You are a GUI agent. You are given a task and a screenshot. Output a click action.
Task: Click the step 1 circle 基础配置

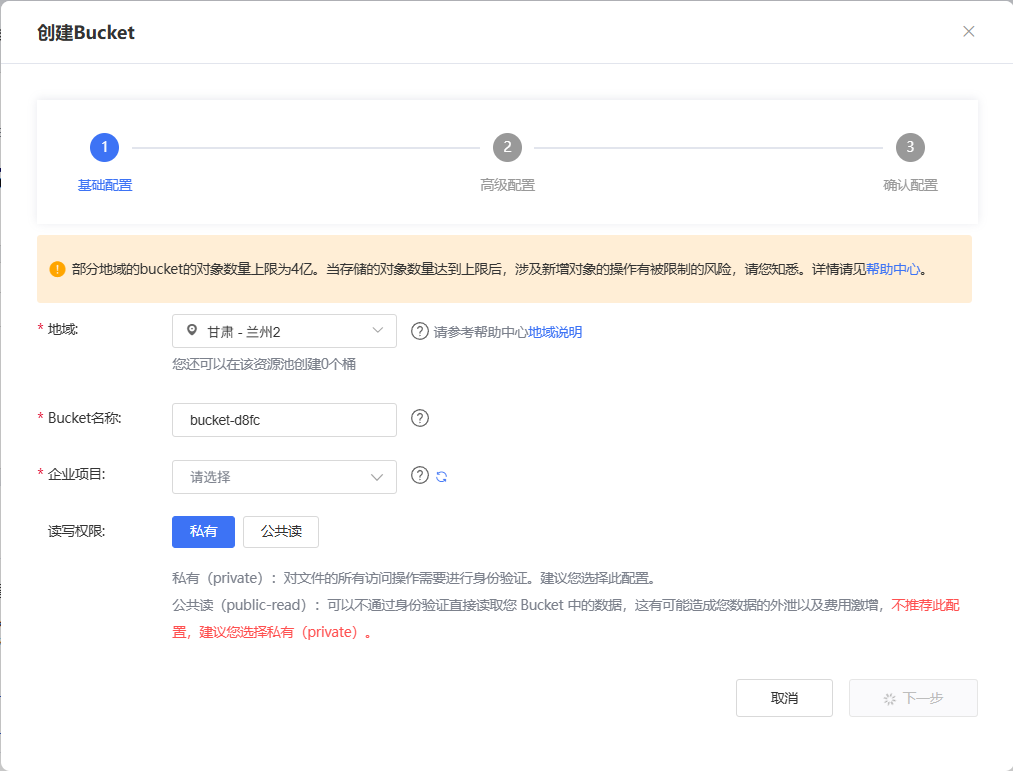click(104, 147)
